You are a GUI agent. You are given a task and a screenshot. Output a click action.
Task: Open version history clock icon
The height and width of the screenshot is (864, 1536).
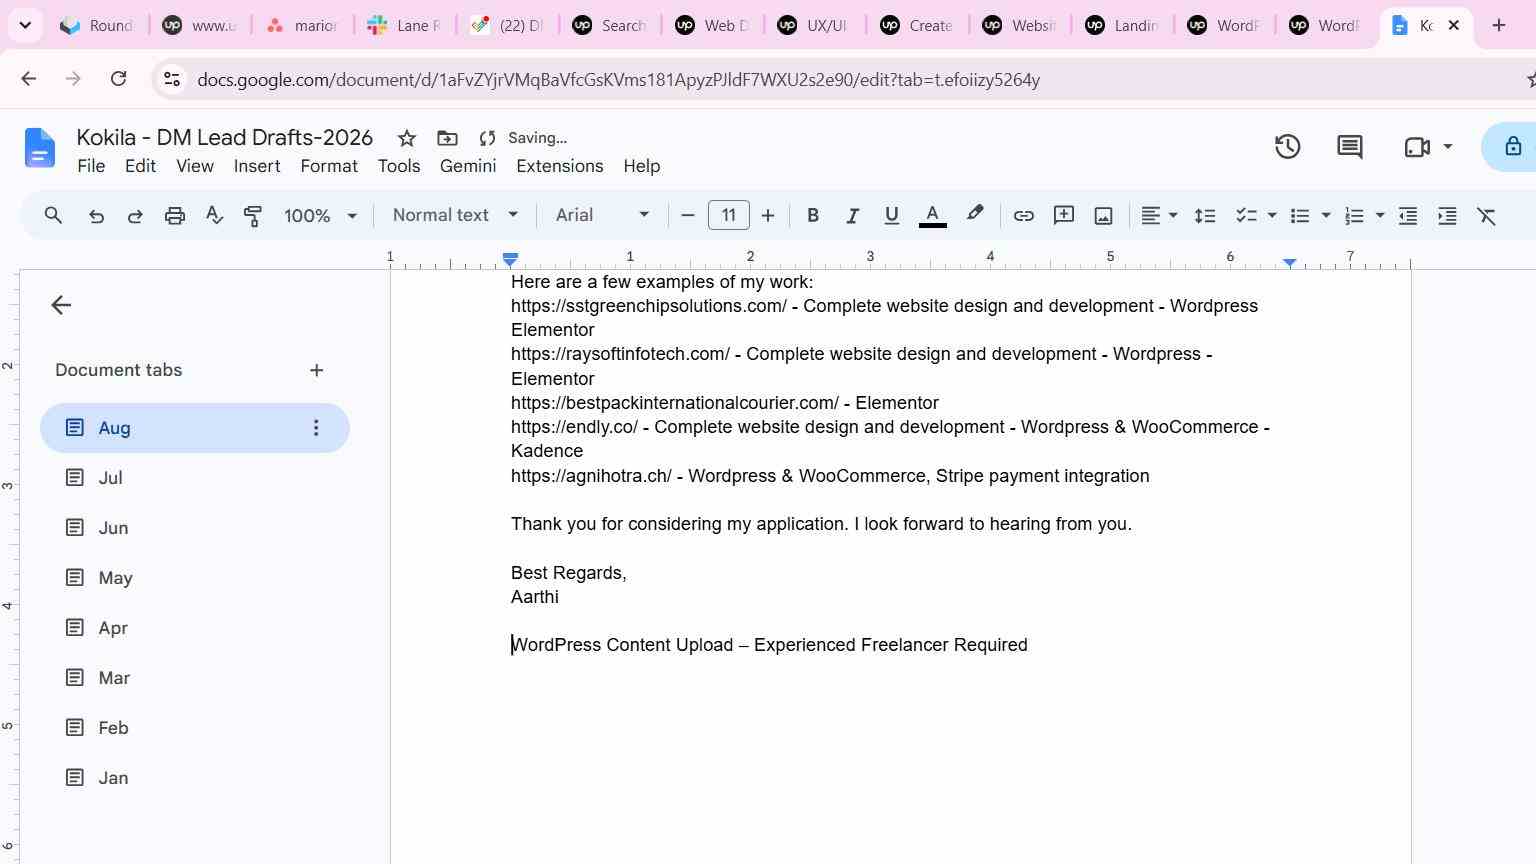click(x=1287, y=147)
